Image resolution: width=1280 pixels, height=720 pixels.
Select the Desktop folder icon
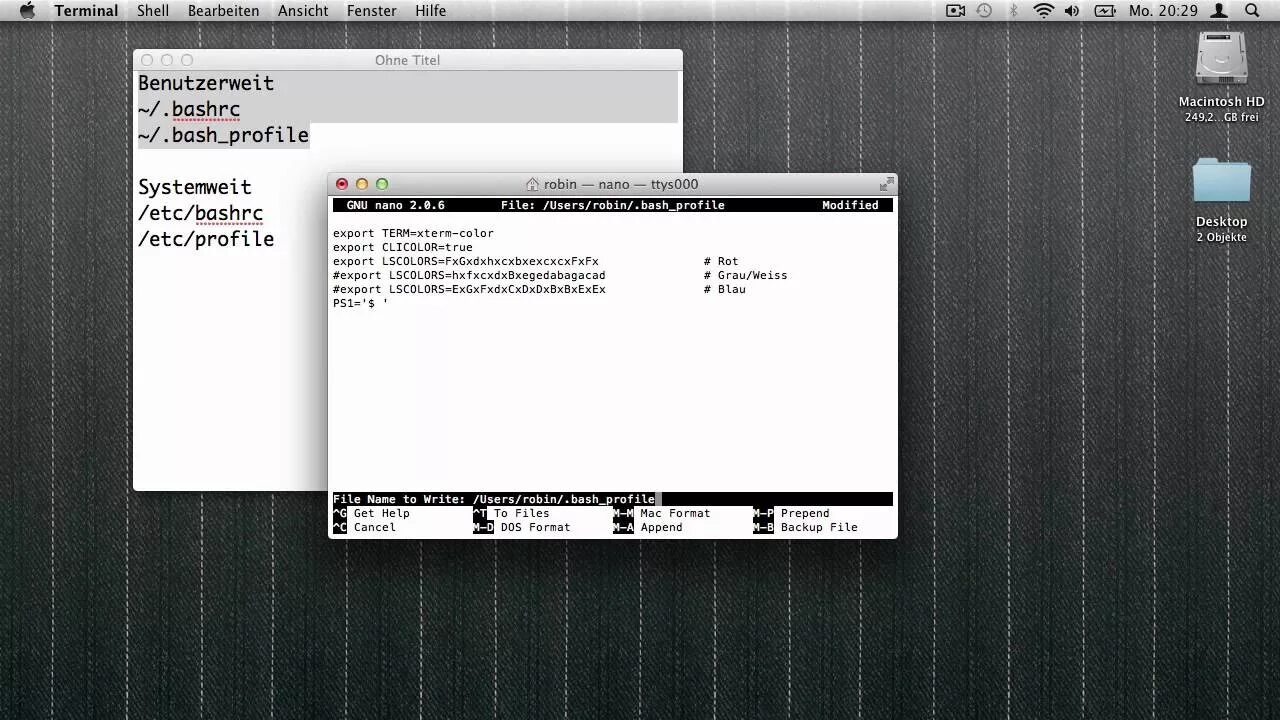click(1222, 182)
